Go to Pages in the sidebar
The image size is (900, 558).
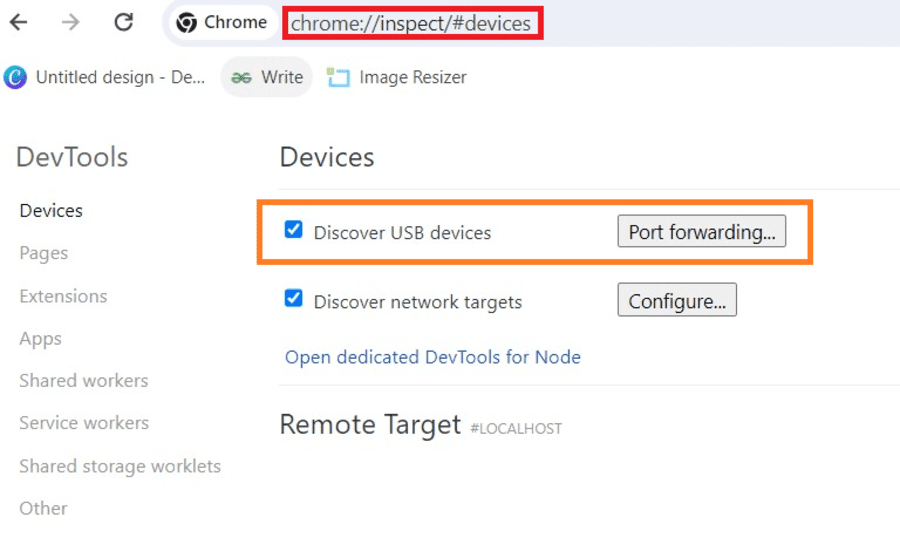click(44, 254)
